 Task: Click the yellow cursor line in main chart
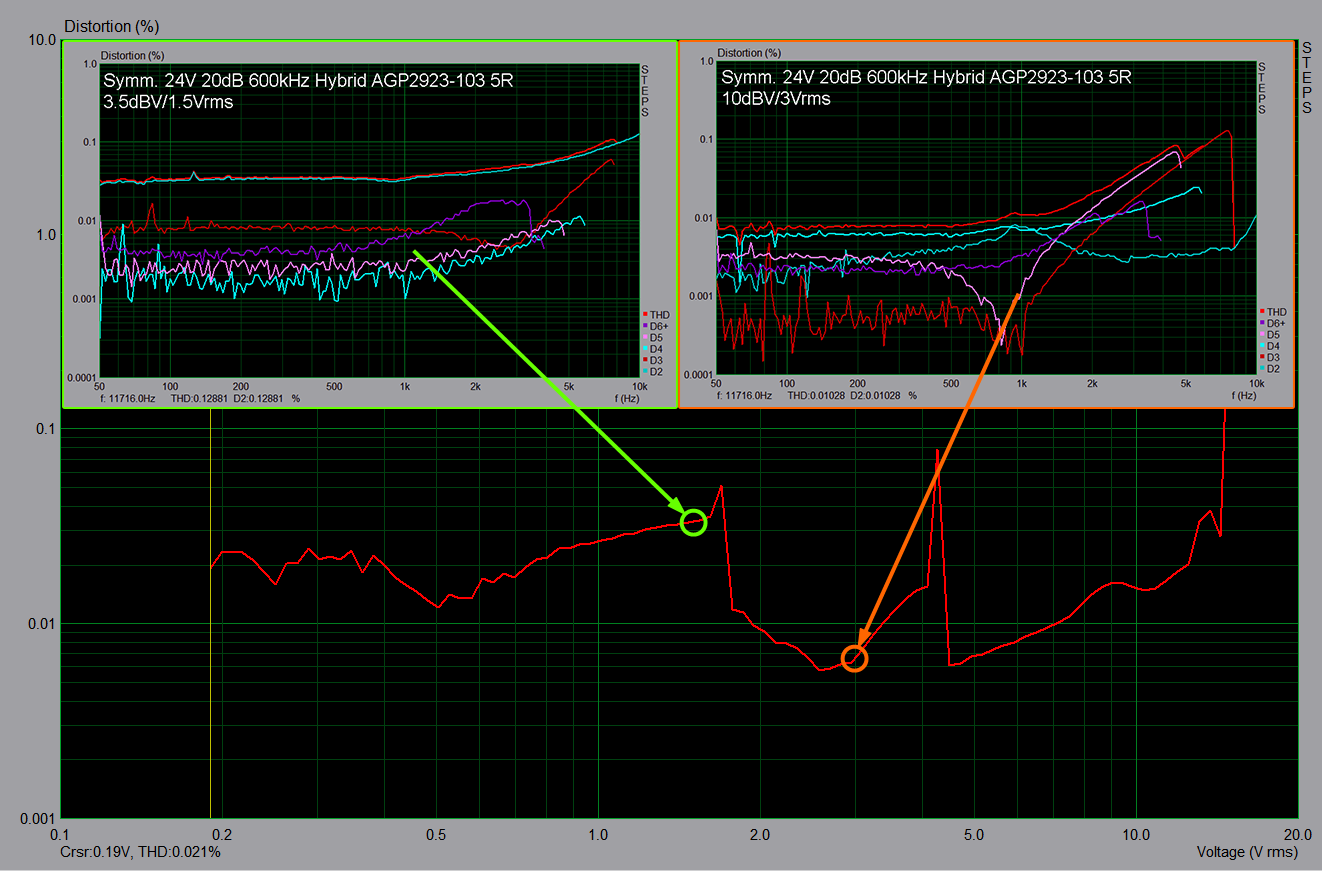point(210,650)
